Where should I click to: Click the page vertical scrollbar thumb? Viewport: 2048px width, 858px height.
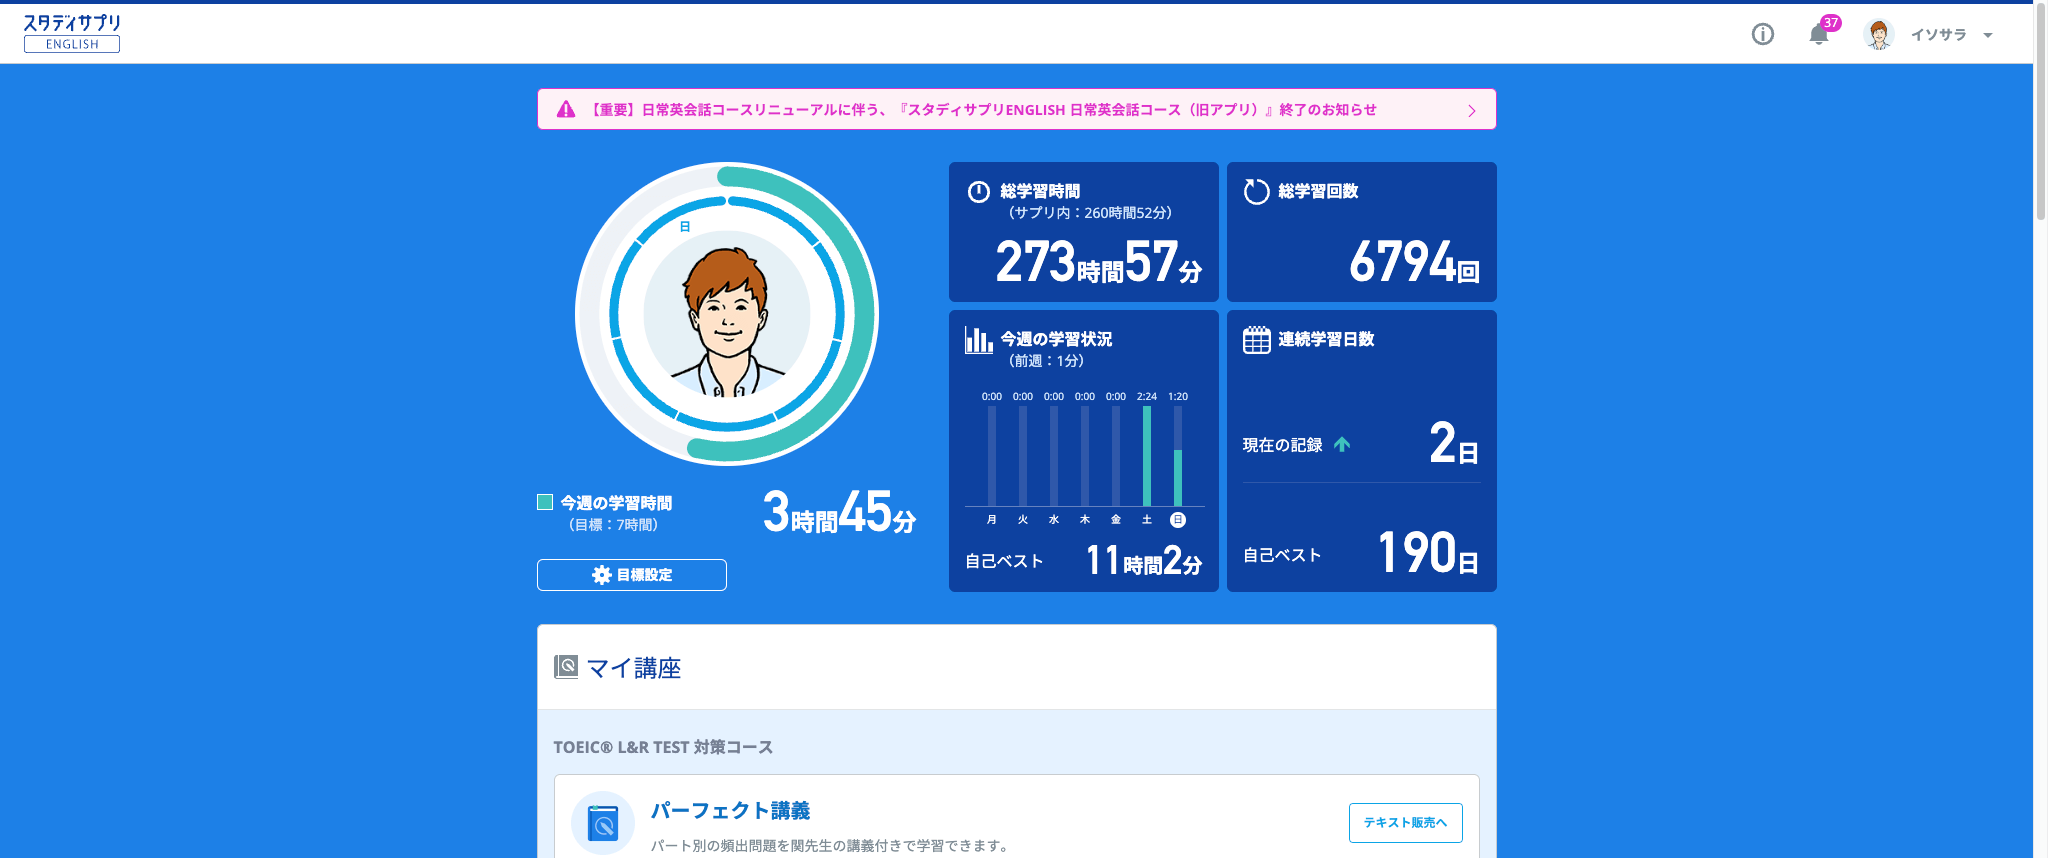(2040, 112)
